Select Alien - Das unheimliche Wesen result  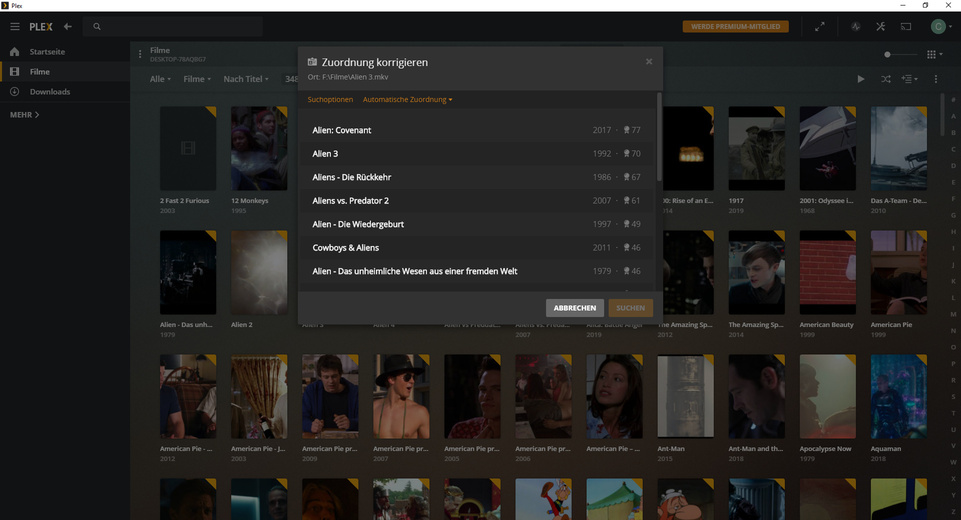(x=476, y=271)
